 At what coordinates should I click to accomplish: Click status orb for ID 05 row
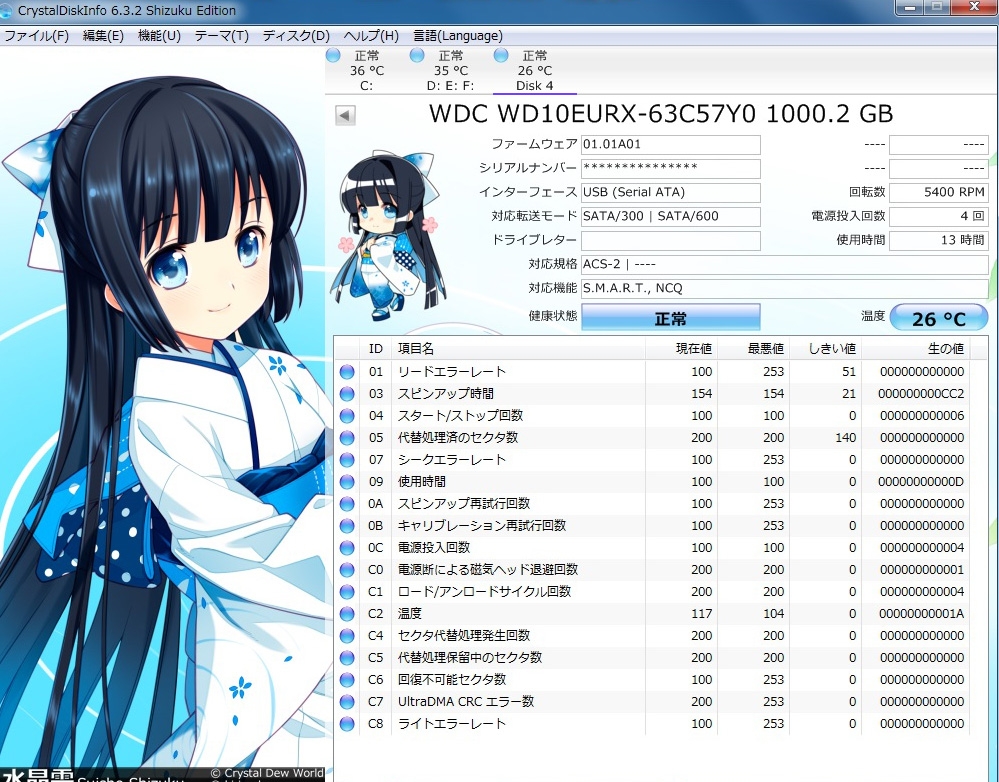[347, 438]
